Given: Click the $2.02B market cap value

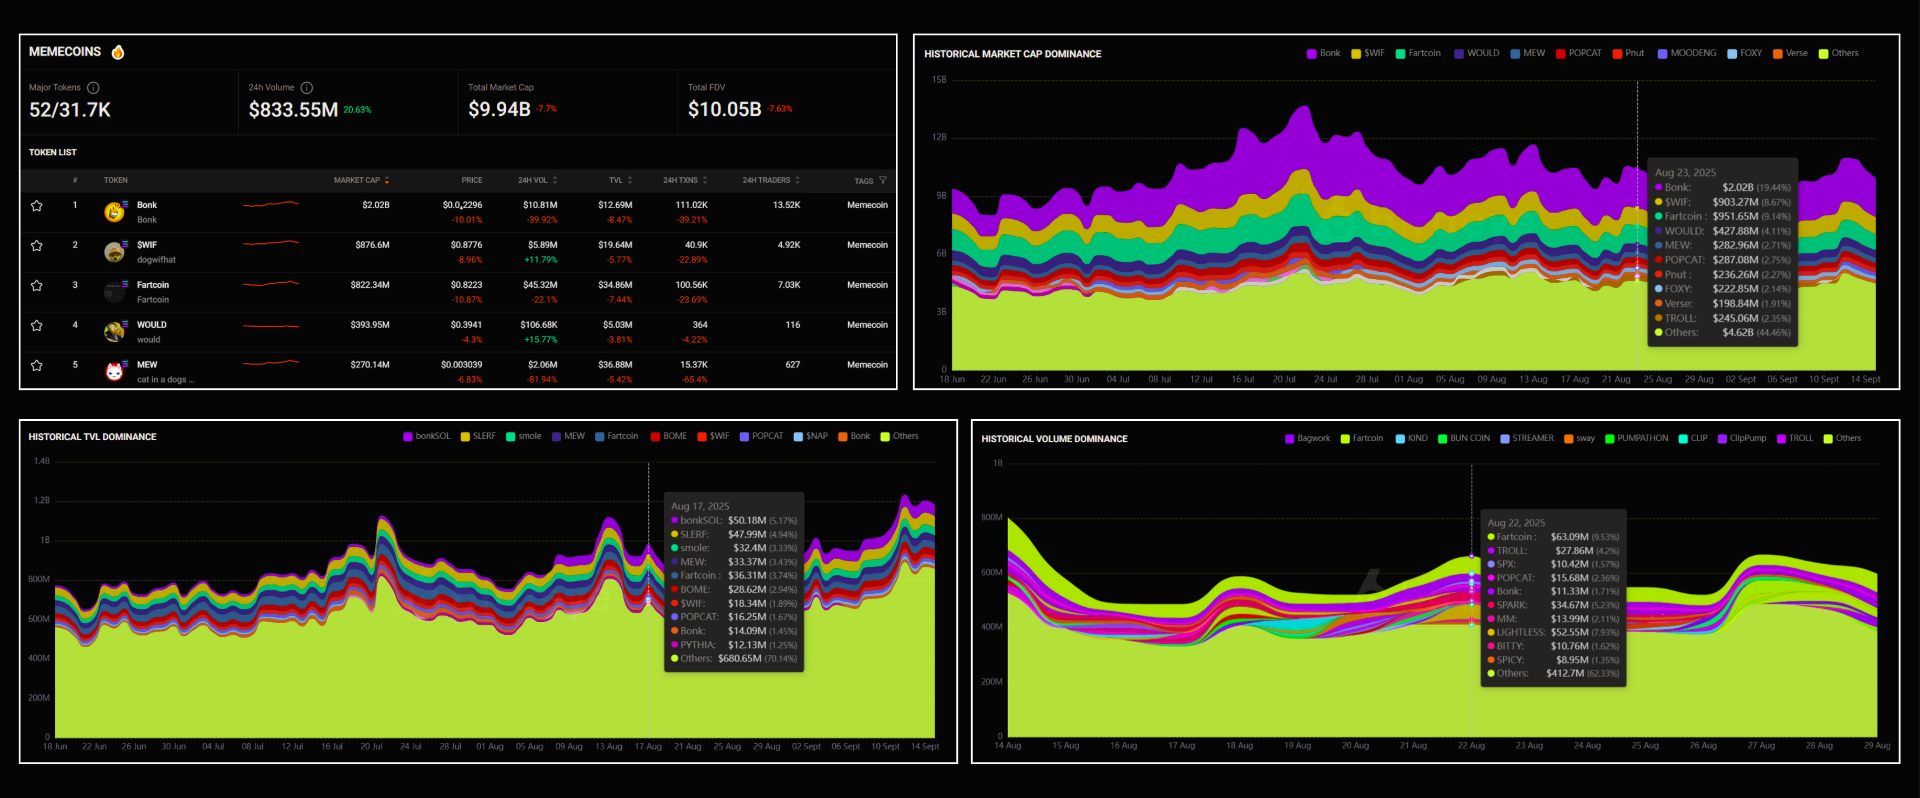Looking at the screenshot, I should click(x=376, y=205).
